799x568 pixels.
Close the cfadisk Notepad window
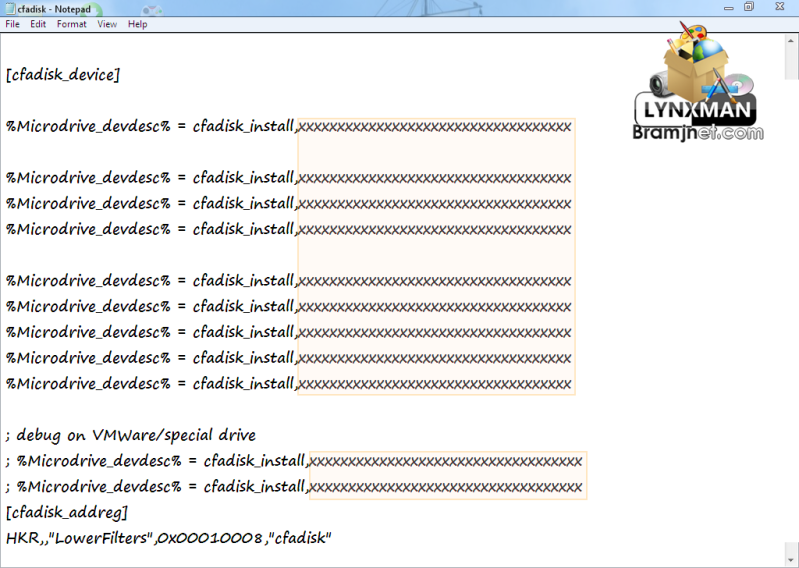pos(778,7)
